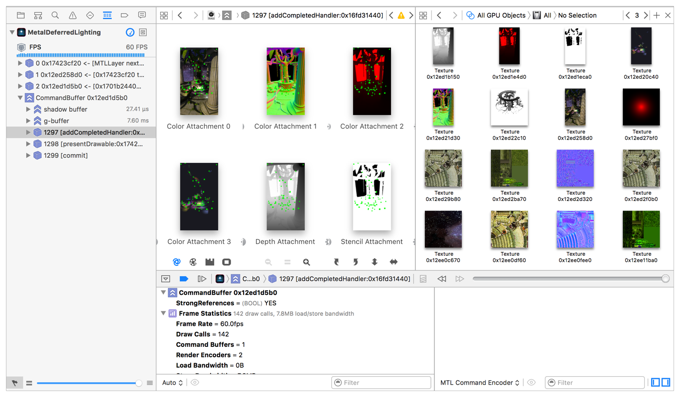Open Texture 0x12ed27bf0 red glow thumbnail
The image size is (680, 397).
pos(641,107)
